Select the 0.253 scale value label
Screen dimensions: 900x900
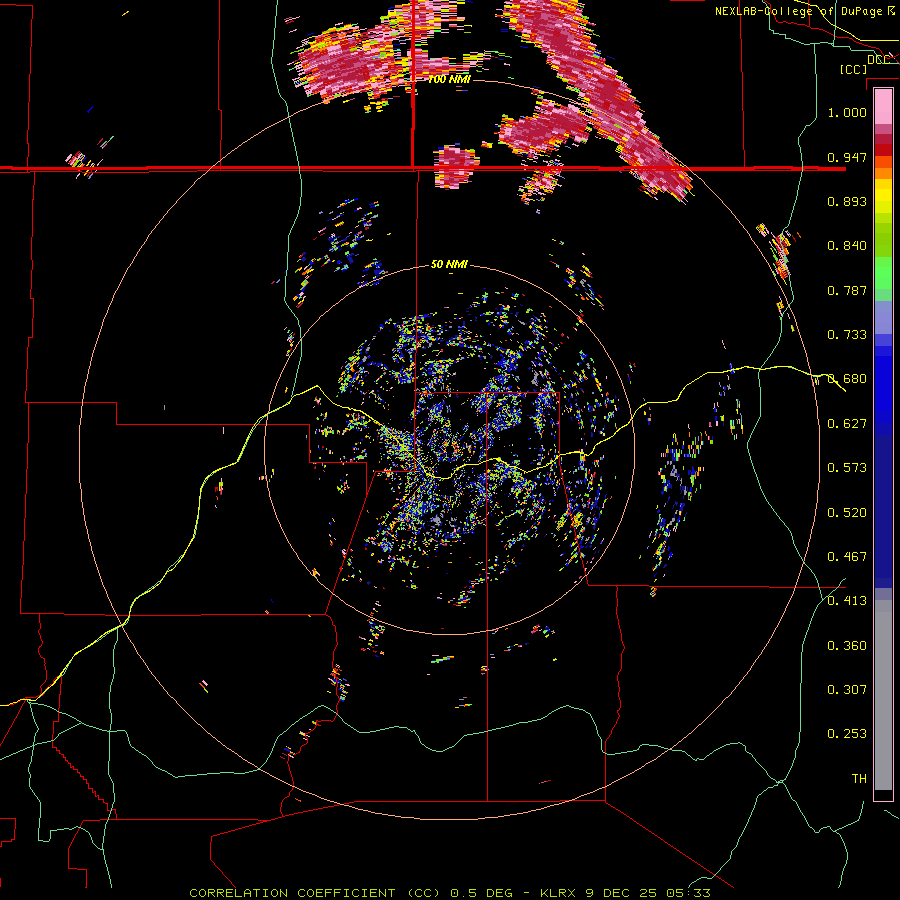847,734
